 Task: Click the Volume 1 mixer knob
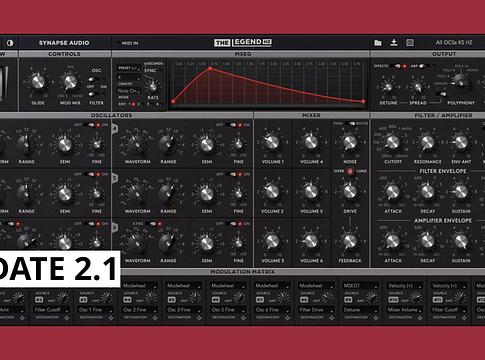272,142
